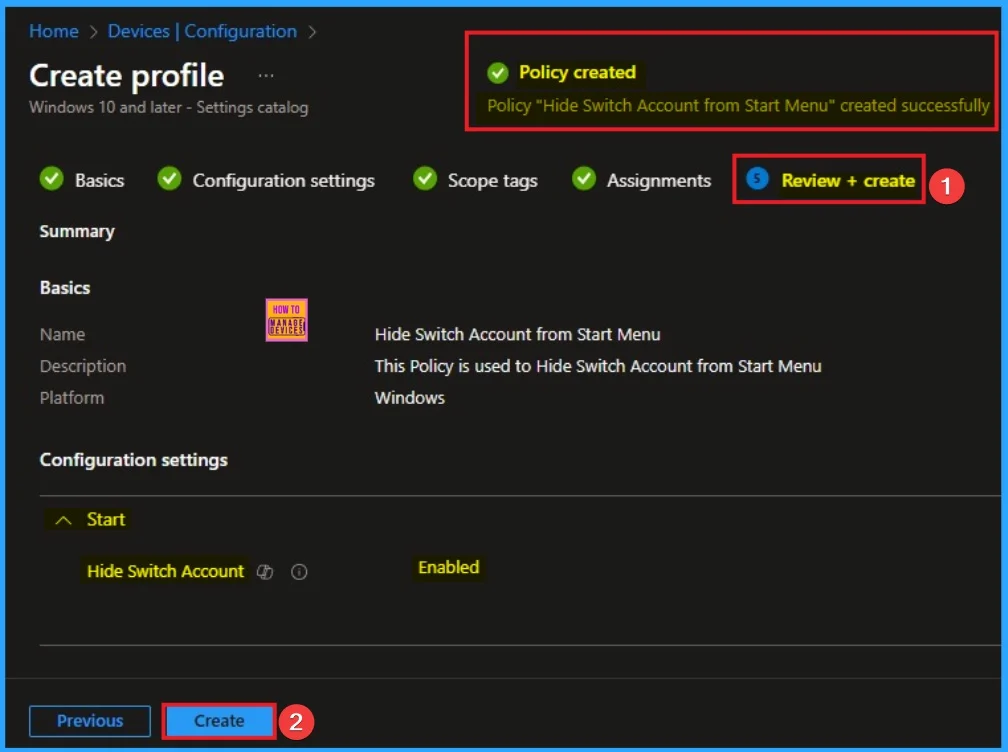Go to the Basics tab
Viewport: 1008px width, 752px height.
pyautogui.click(x=99, y=181)
